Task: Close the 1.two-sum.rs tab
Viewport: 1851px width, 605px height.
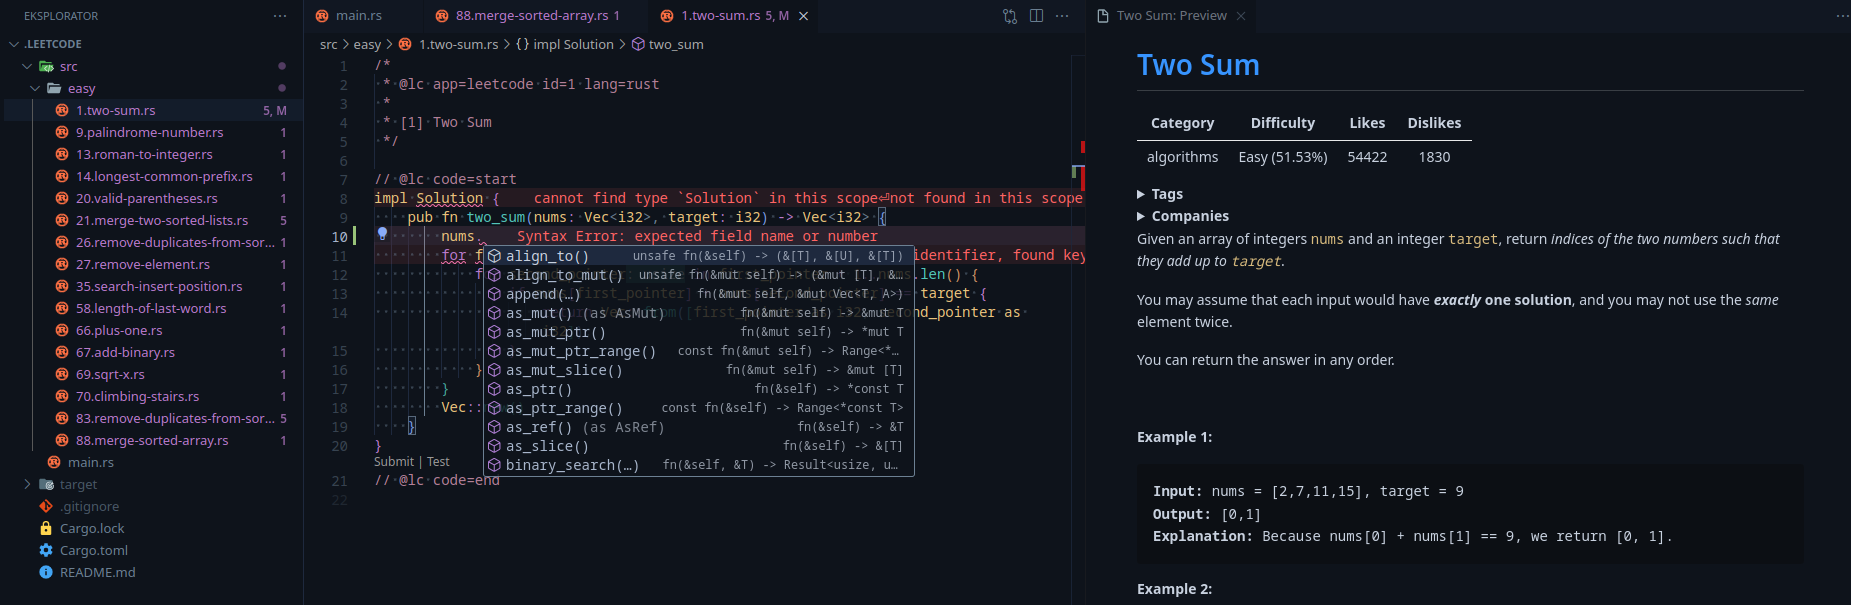Action: (803, 16)
